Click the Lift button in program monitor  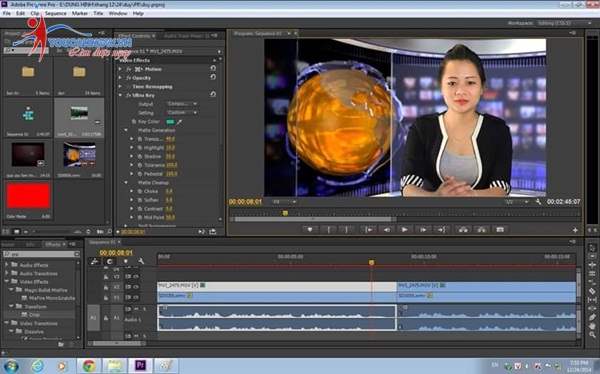coord(463,230)
